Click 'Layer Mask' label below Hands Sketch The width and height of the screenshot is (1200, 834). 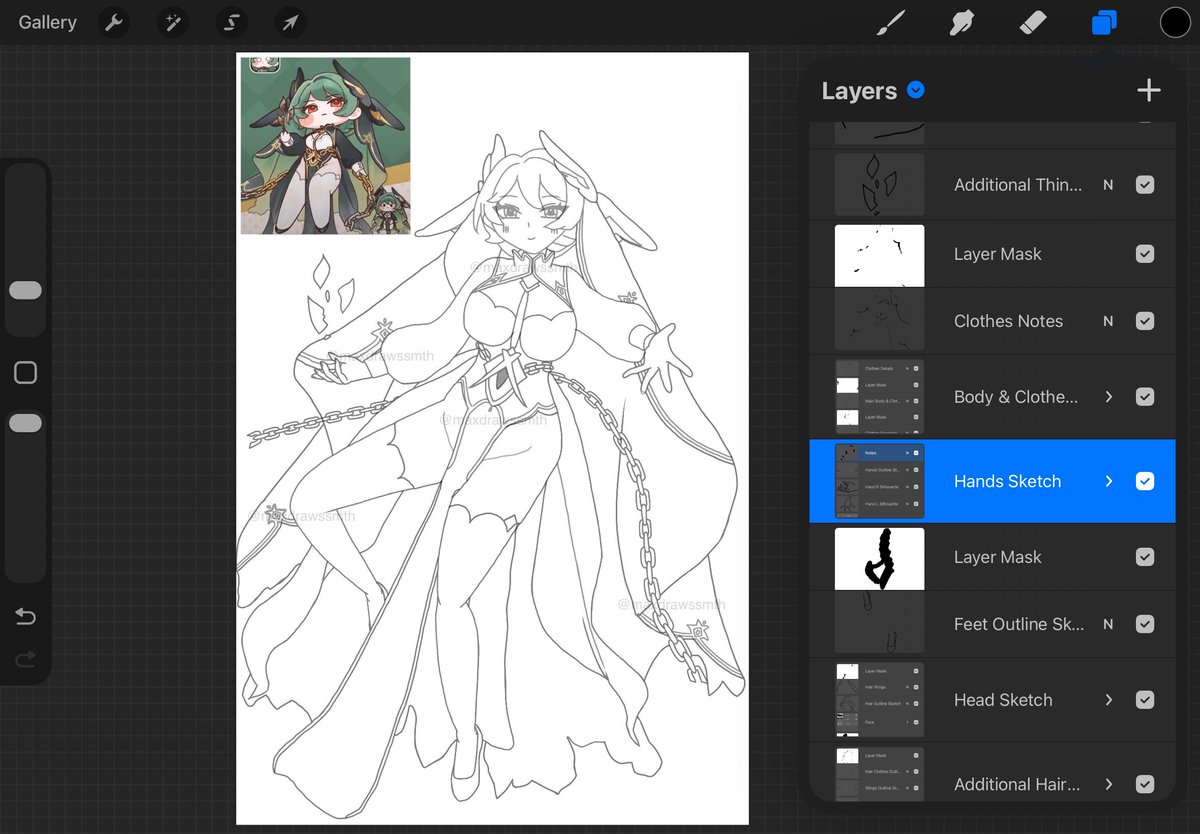[x=998, y=557]
